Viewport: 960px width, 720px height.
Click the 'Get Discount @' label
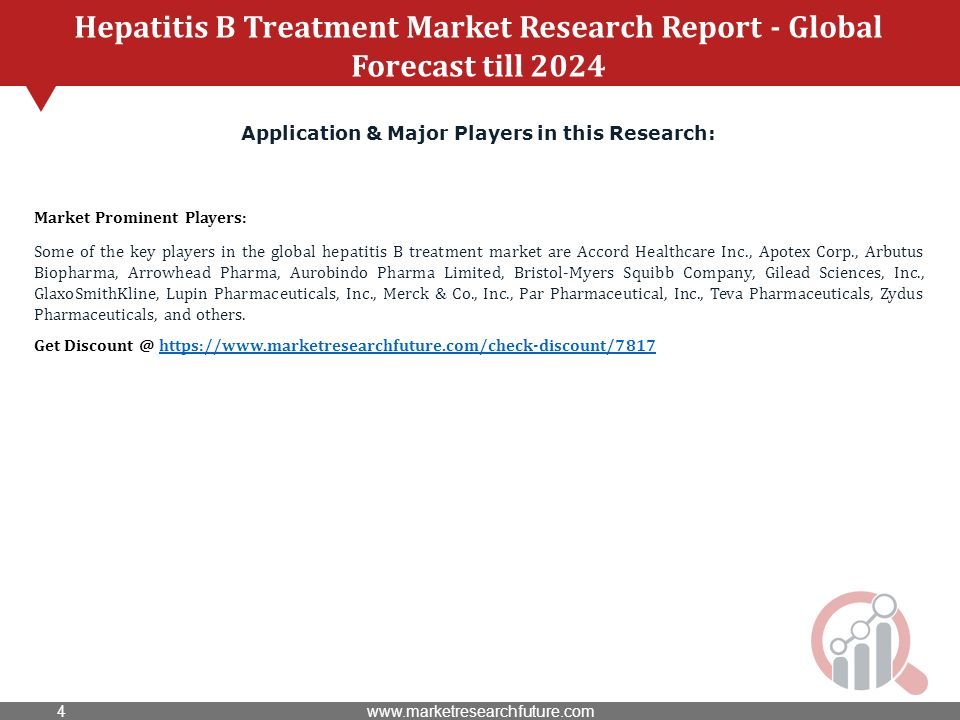(94, 346)
